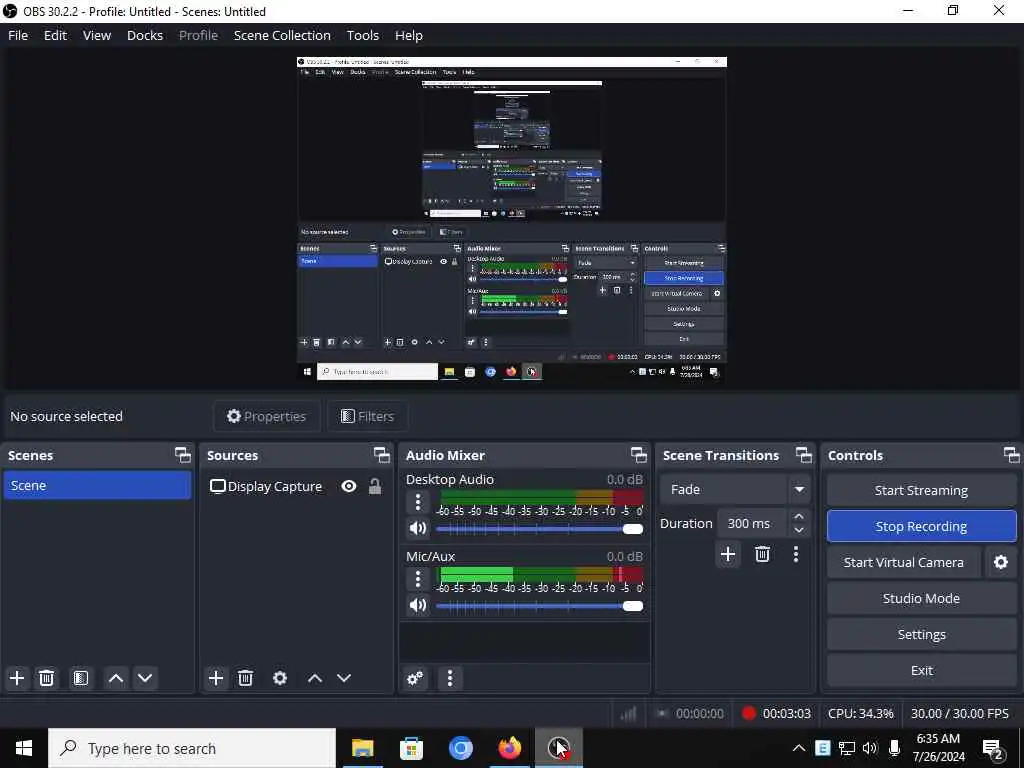The image size is (1024, 768).
Task: Click Windows search box on taskbar
Action: click(192, 748)
